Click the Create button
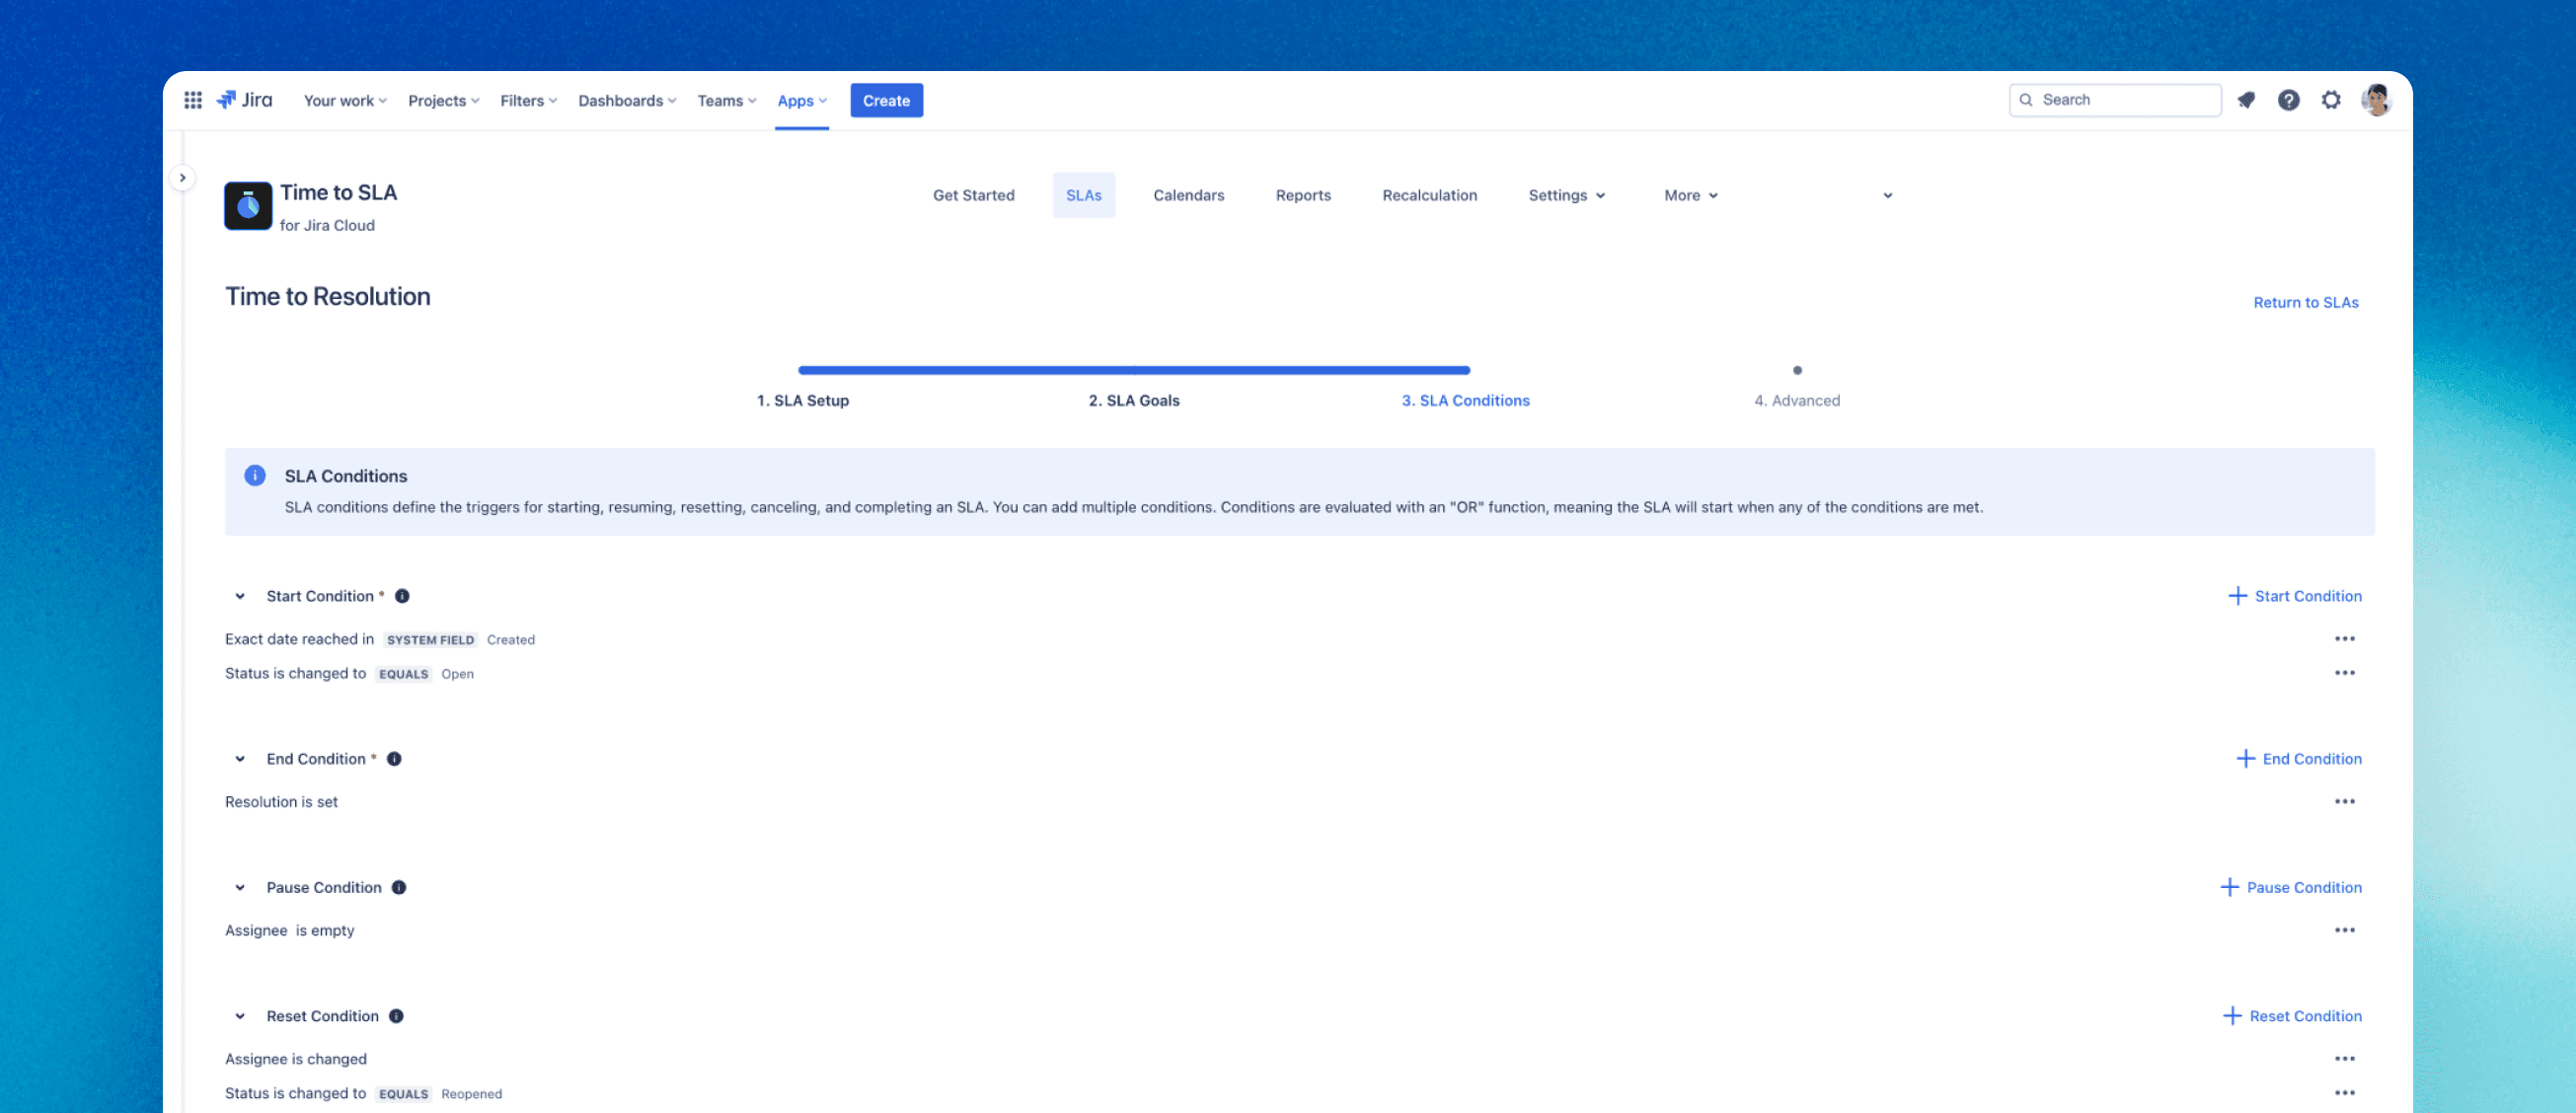This screenshot has height=1113, width=2576. point(886,100)
